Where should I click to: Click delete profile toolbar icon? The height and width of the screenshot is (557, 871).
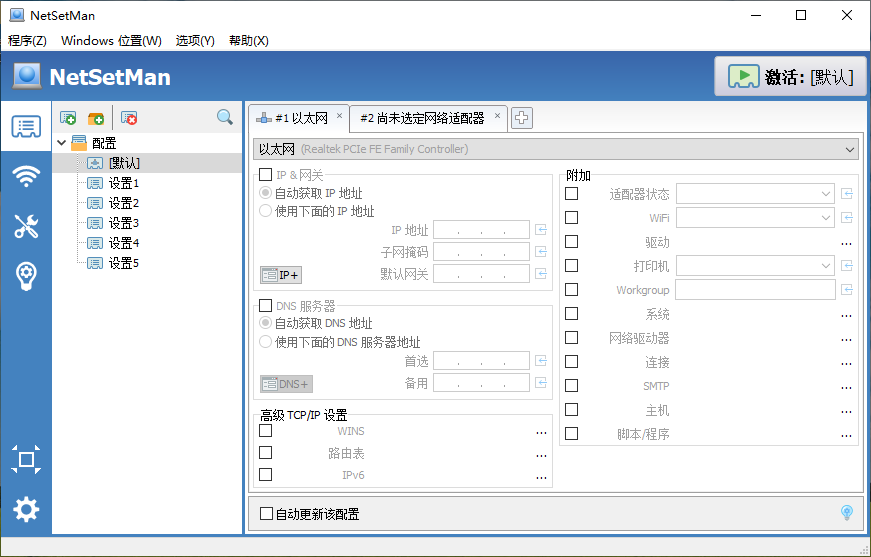pos(129,118)
